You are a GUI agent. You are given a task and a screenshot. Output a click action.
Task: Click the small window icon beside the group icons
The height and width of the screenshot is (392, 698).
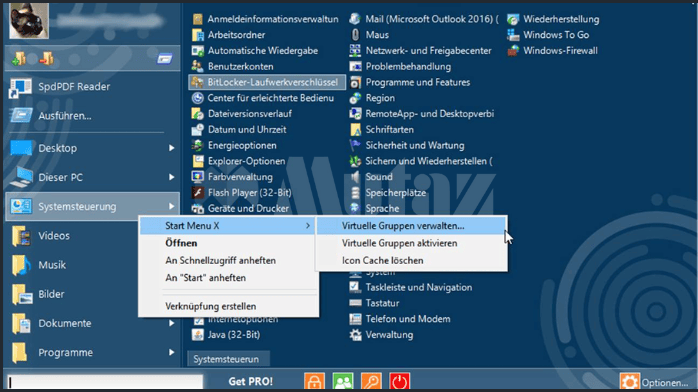pos(165,59)
